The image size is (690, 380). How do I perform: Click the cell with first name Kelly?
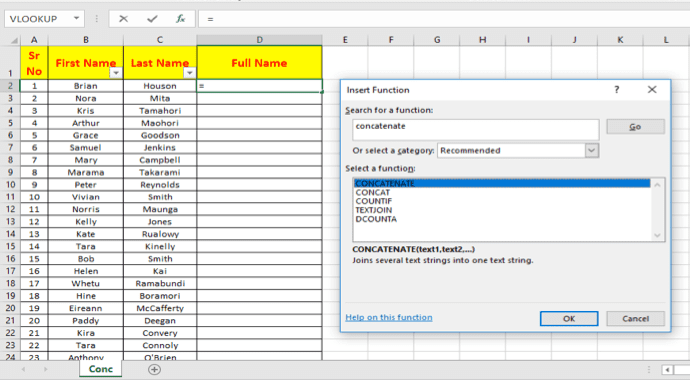pyautogui.click(x=86, y=222)
